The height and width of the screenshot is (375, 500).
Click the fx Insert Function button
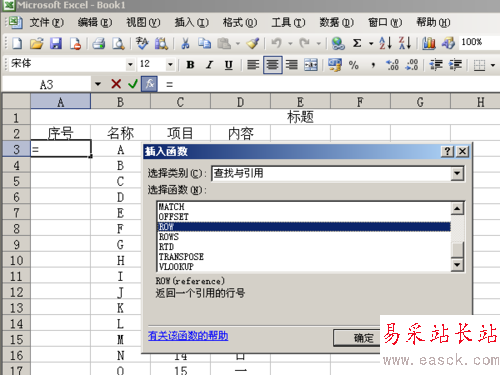(149, 84)
